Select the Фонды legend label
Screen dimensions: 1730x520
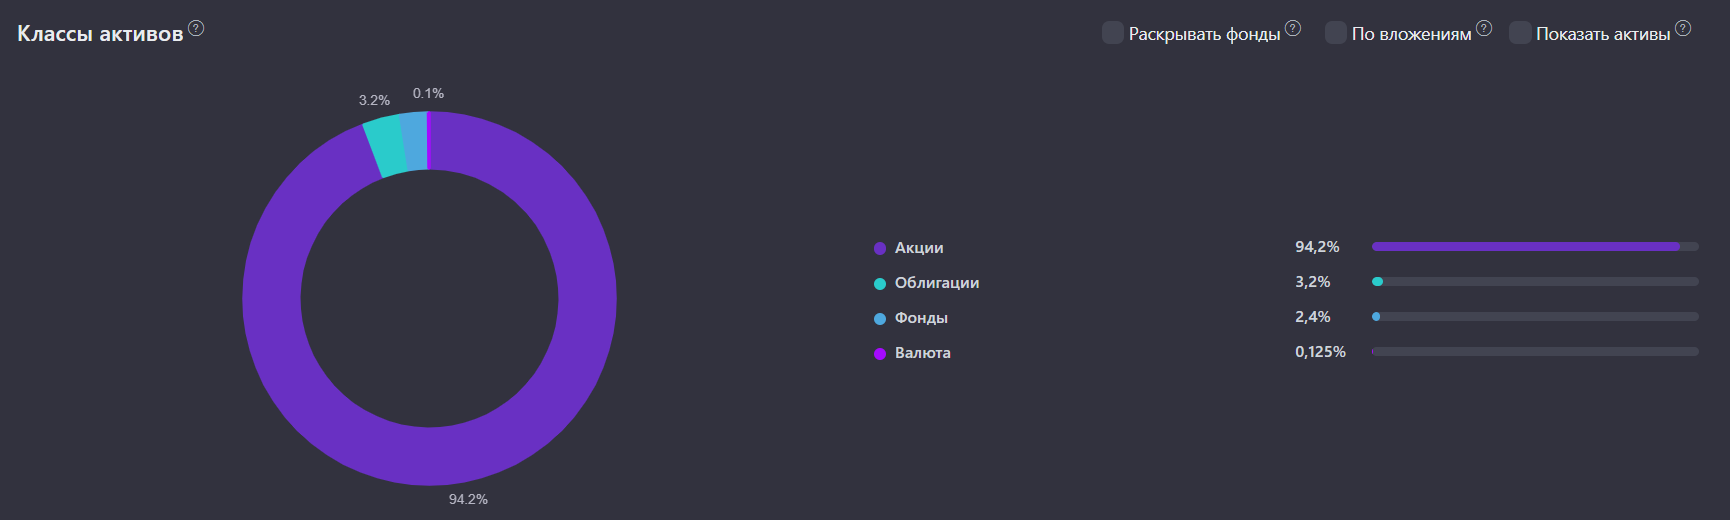click(x=920, y=318)
